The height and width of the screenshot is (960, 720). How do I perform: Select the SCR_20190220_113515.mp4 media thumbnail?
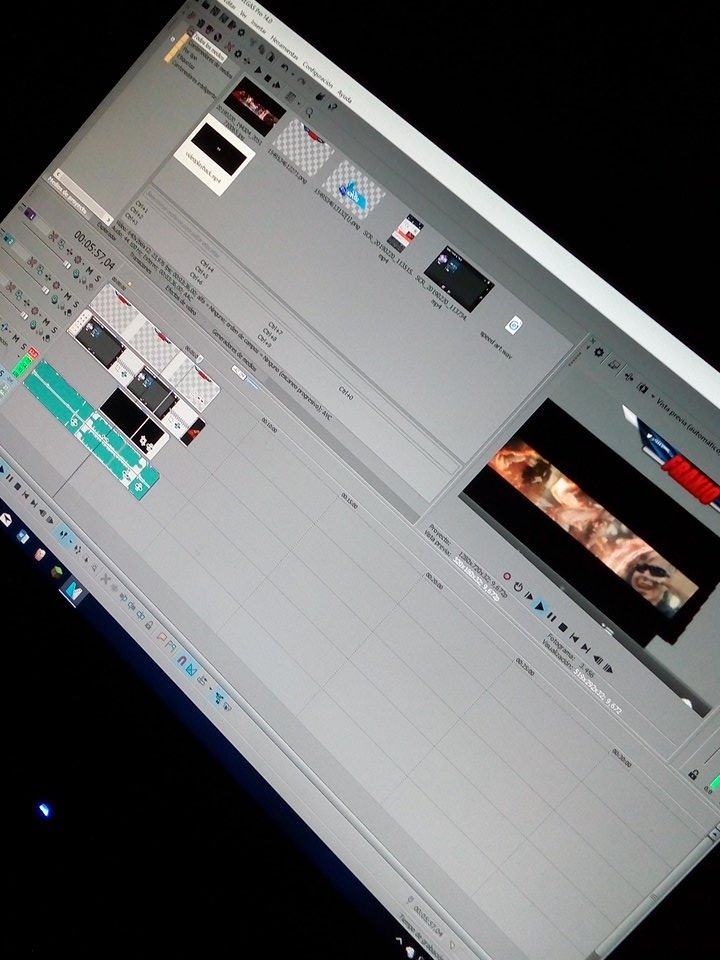point(405,233)
